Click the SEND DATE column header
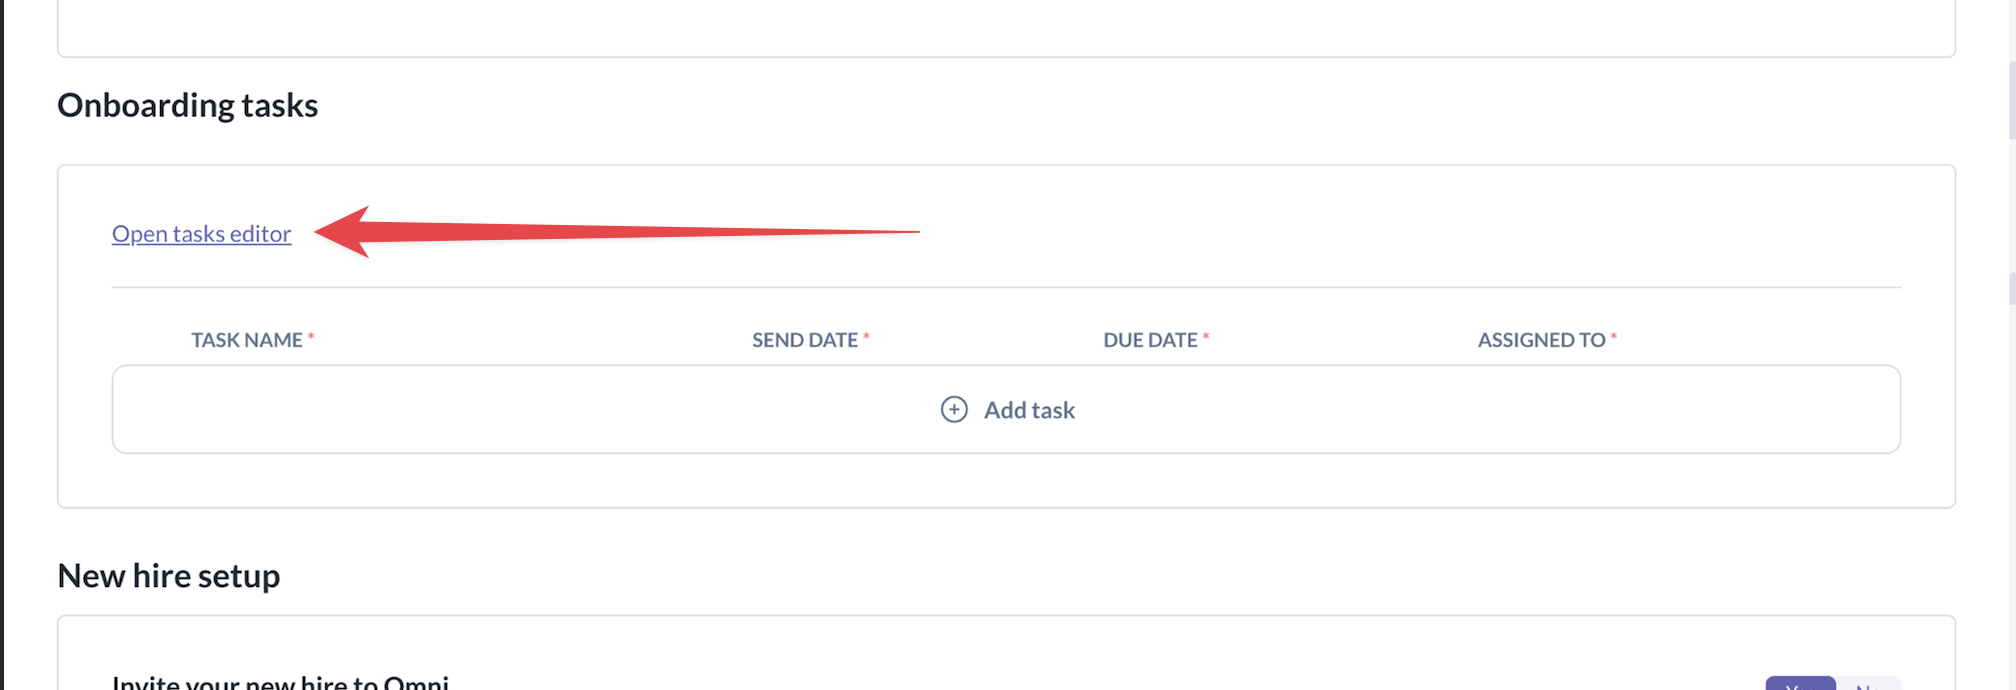The image size is (2016, 690). click(804, 340)
